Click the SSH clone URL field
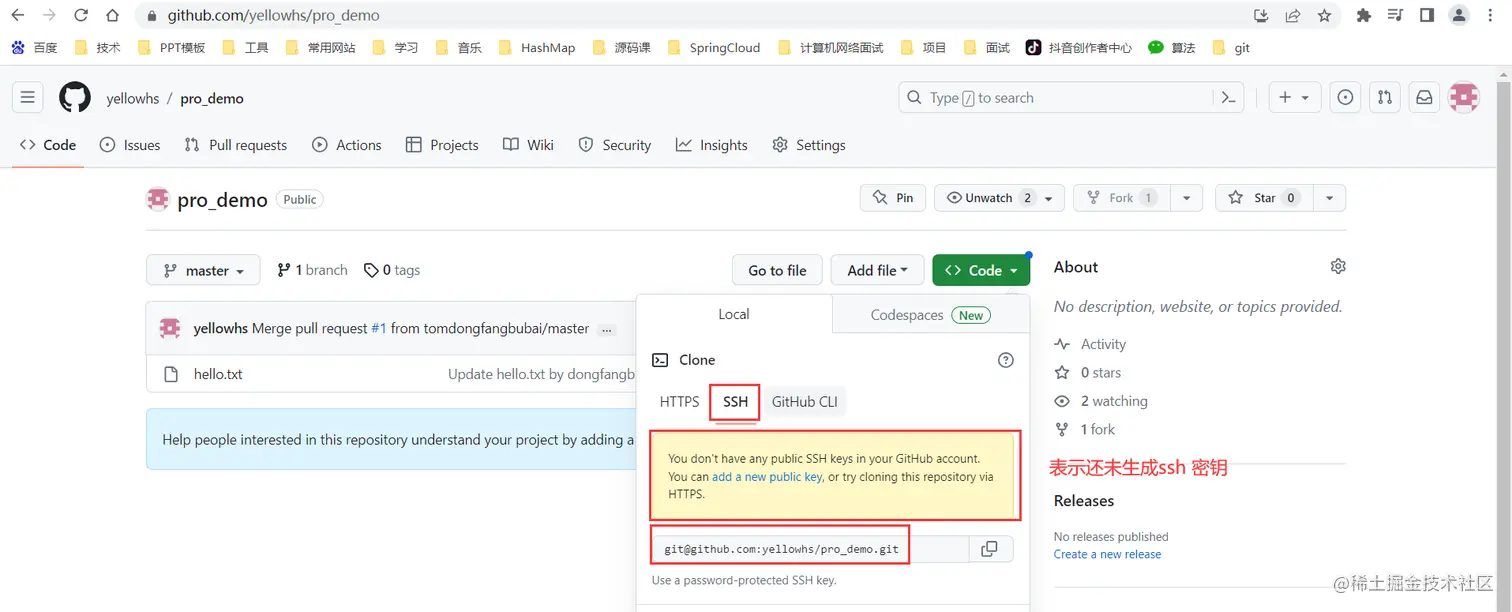The width and height of the screenshot is (1512, 612). [811, 549]
